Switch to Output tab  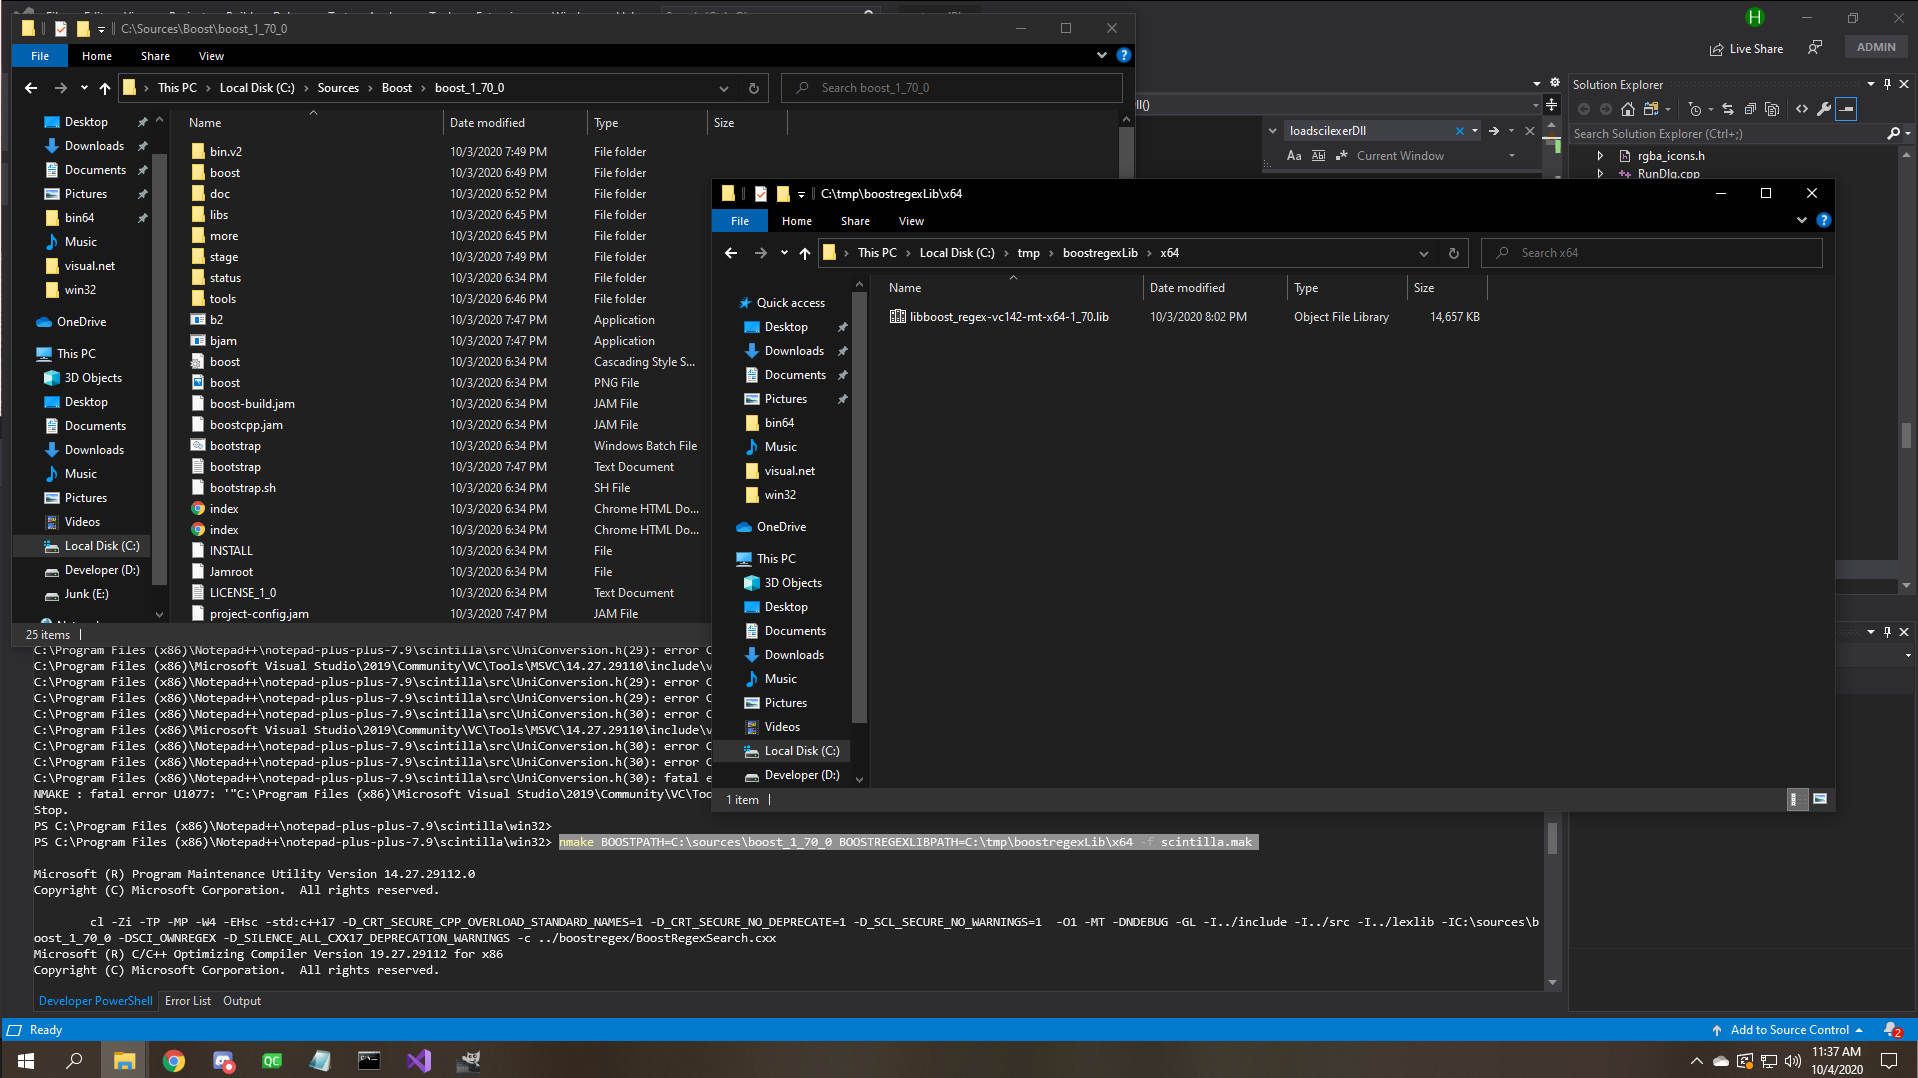click(x=242, y=1001)
